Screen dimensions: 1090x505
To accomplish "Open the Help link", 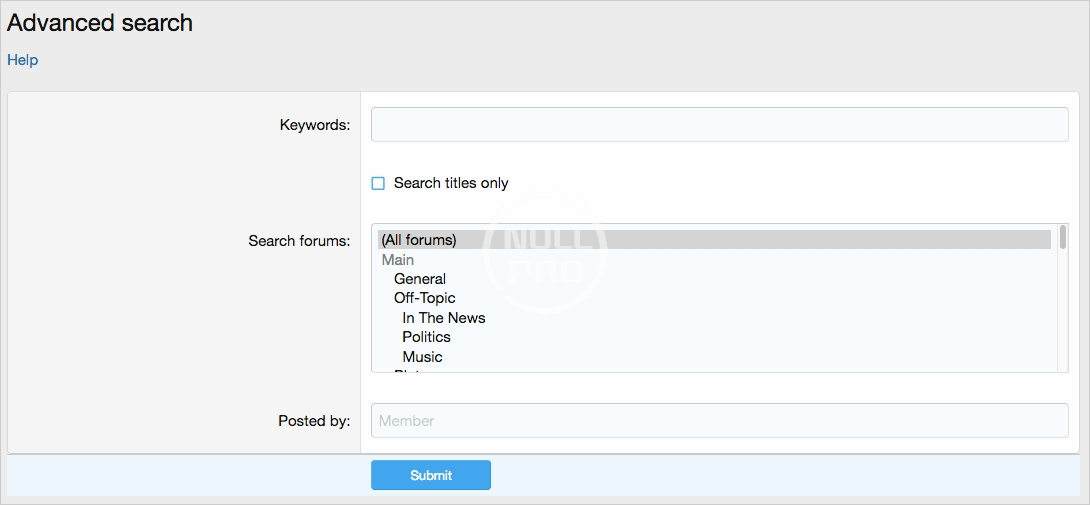I will click(x=22, y=60).
